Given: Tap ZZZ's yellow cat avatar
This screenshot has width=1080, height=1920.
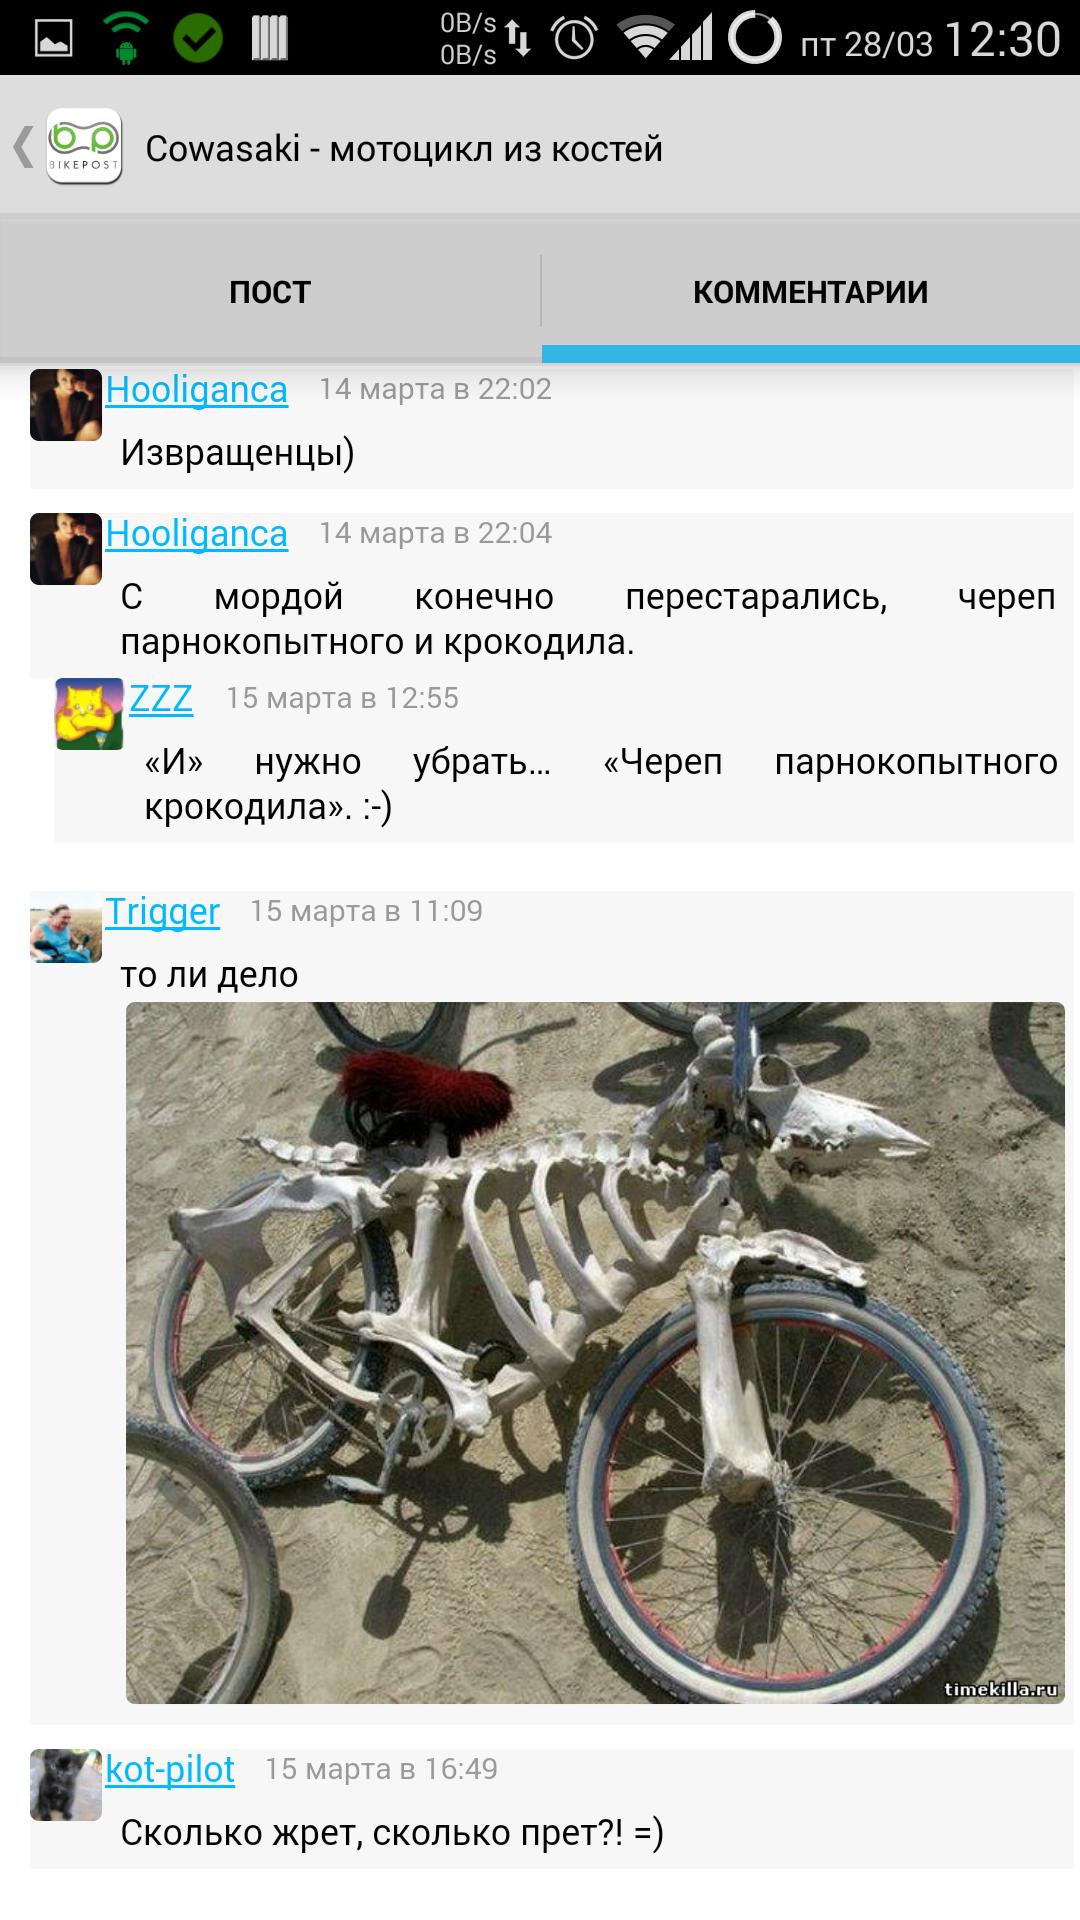Looking at the screenshot, I should click(x=89, y=714).
